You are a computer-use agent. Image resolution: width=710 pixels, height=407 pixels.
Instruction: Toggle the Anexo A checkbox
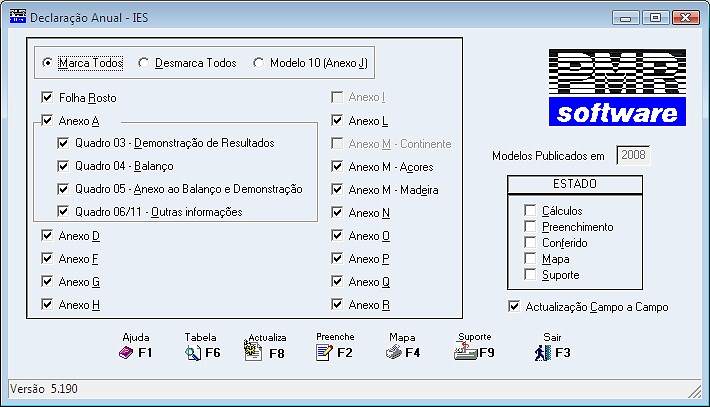click(x=47, y=120)
